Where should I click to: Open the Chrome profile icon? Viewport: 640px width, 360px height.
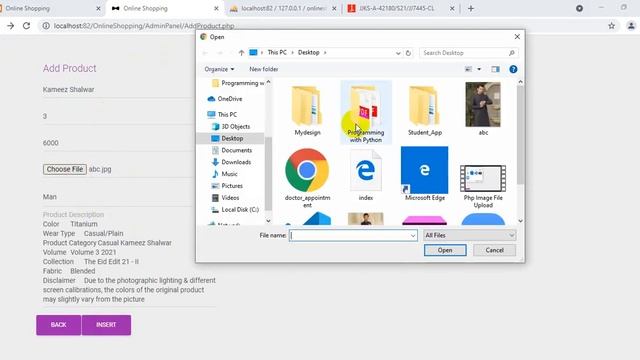(631, 26)
